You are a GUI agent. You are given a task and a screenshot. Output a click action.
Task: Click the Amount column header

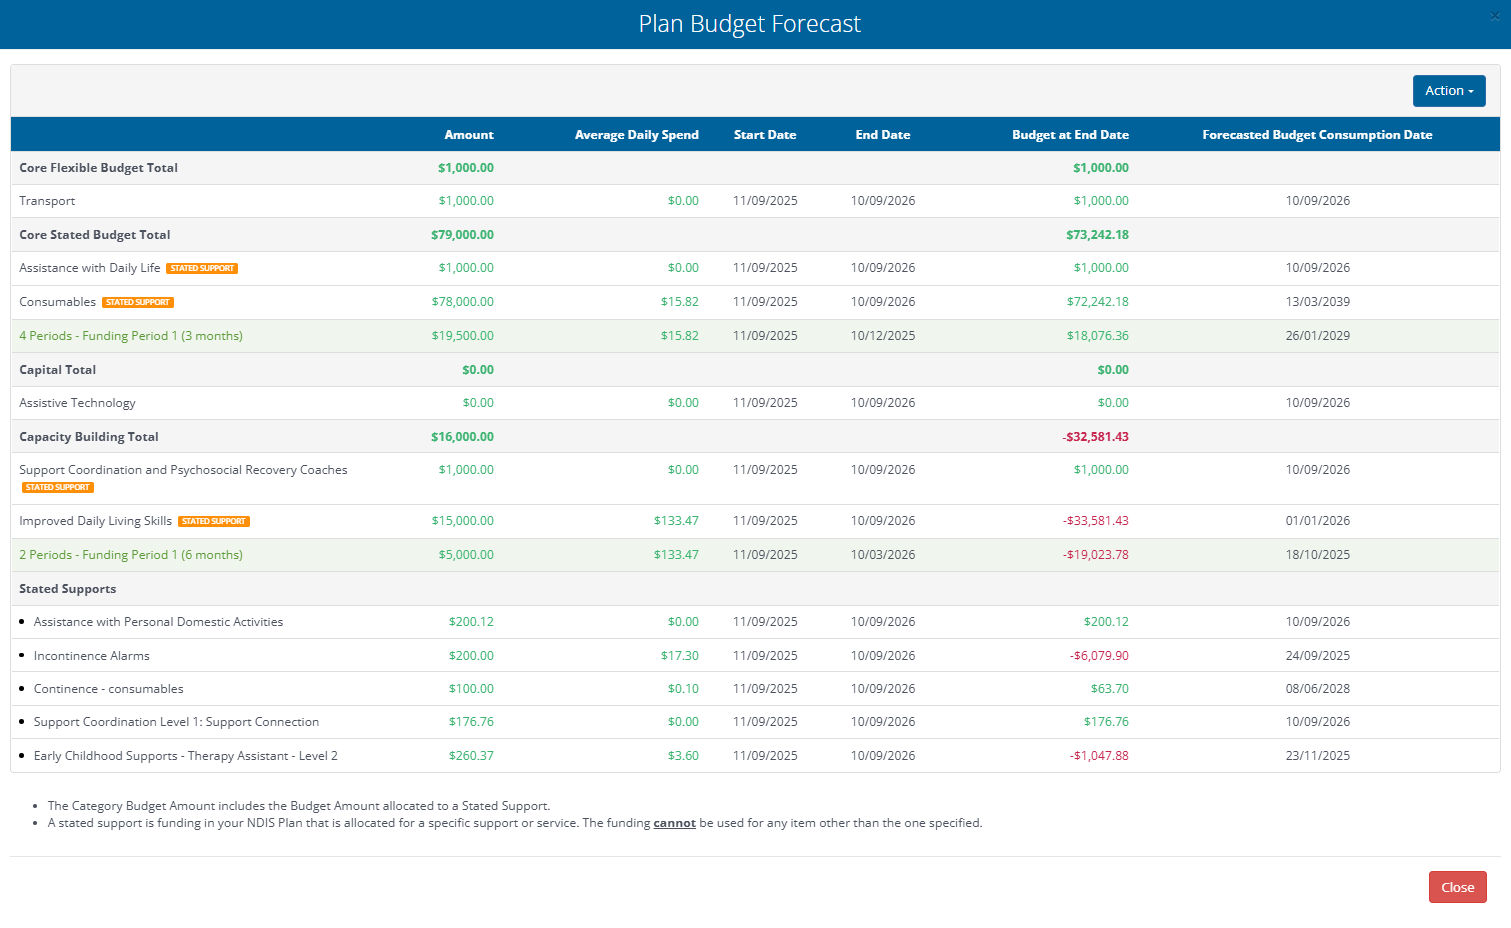pos(468,135)
